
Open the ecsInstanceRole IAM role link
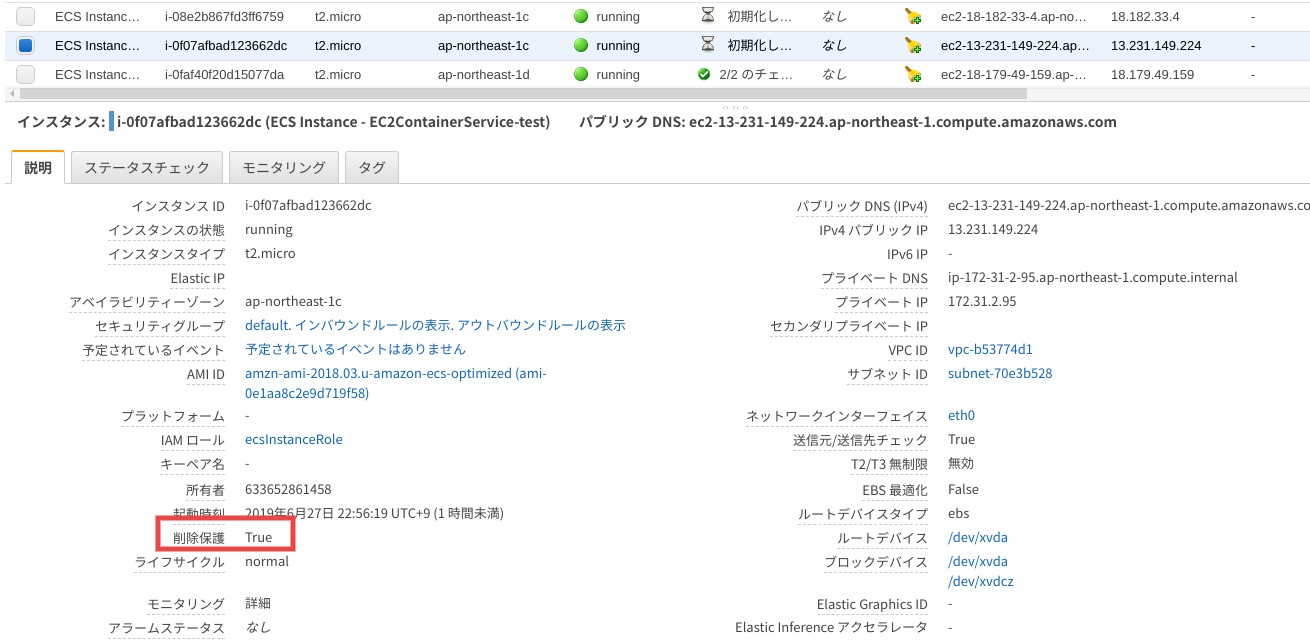[x=294, y=440]
